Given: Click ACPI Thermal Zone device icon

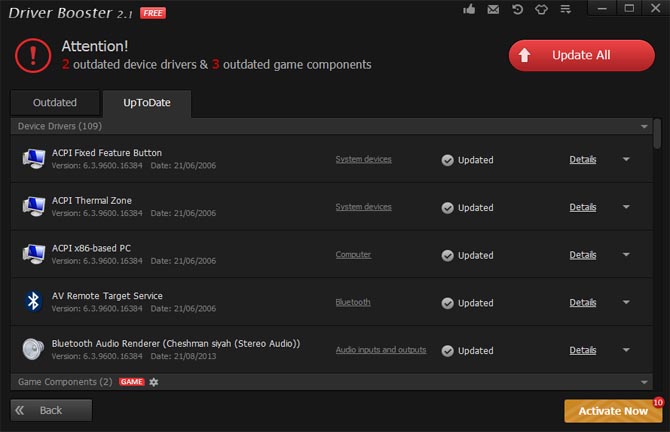Looking at the screenshot, I should [x=33, y=206].
